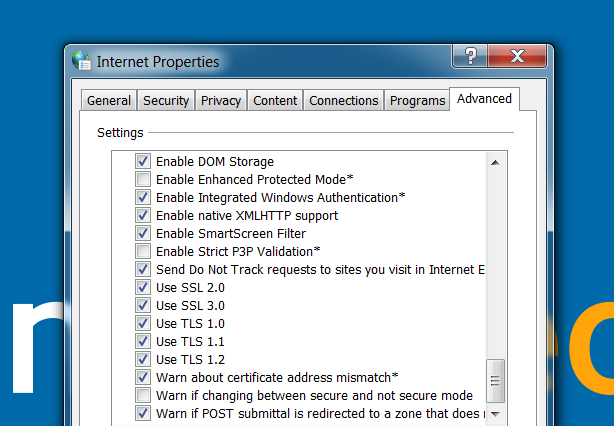Toggle Use TLS 1.2 checkbox
614x426 pixels.
coord(143,359)
